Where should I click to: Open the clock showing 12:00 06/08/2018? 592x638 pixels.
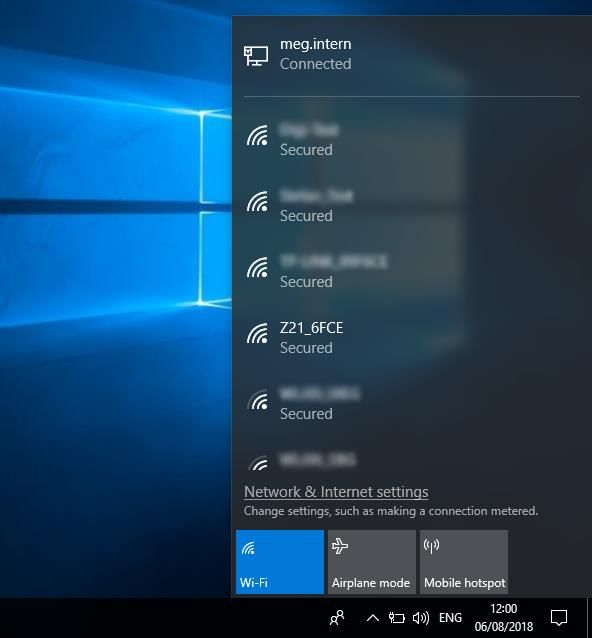(504, 618)
